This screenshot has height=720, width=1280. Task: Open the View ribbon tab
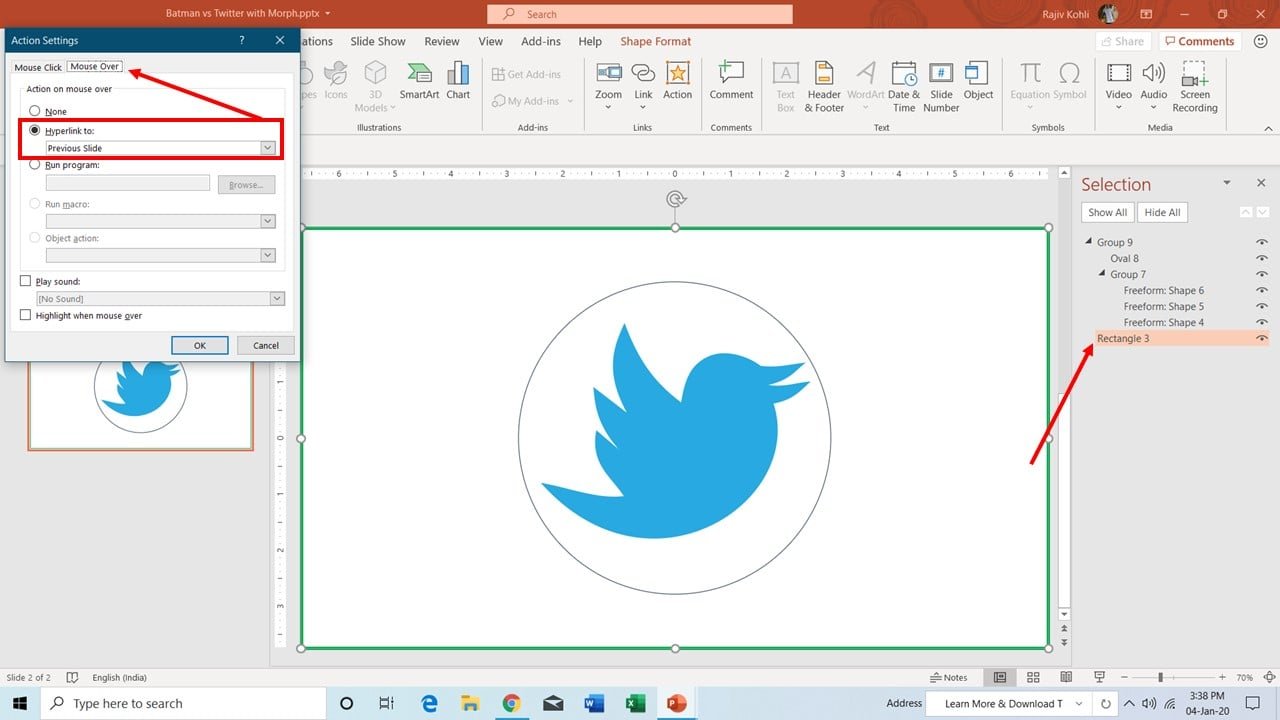point(491,41)
